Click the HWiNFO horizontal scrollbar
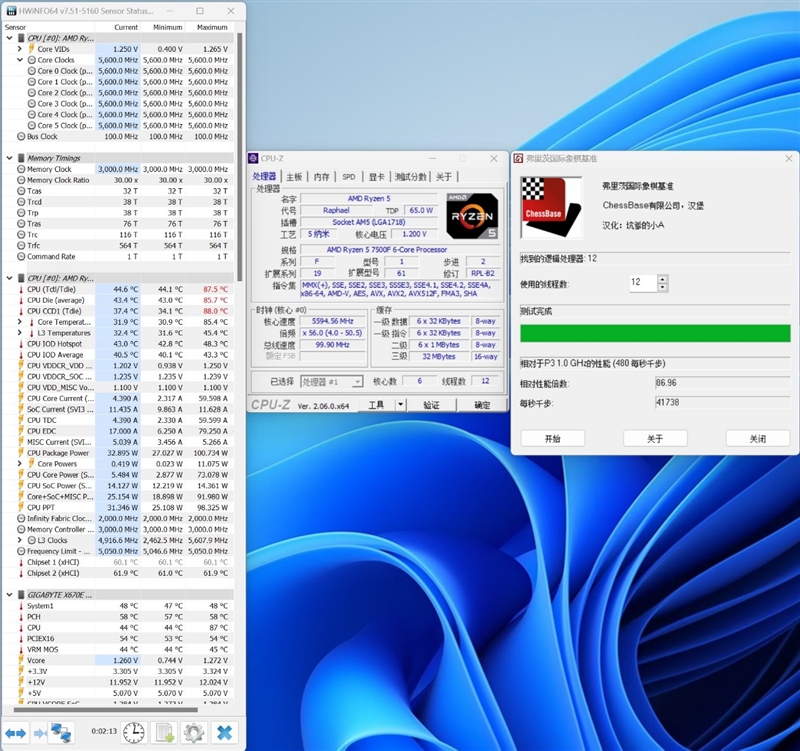 [x=106, y=709]
